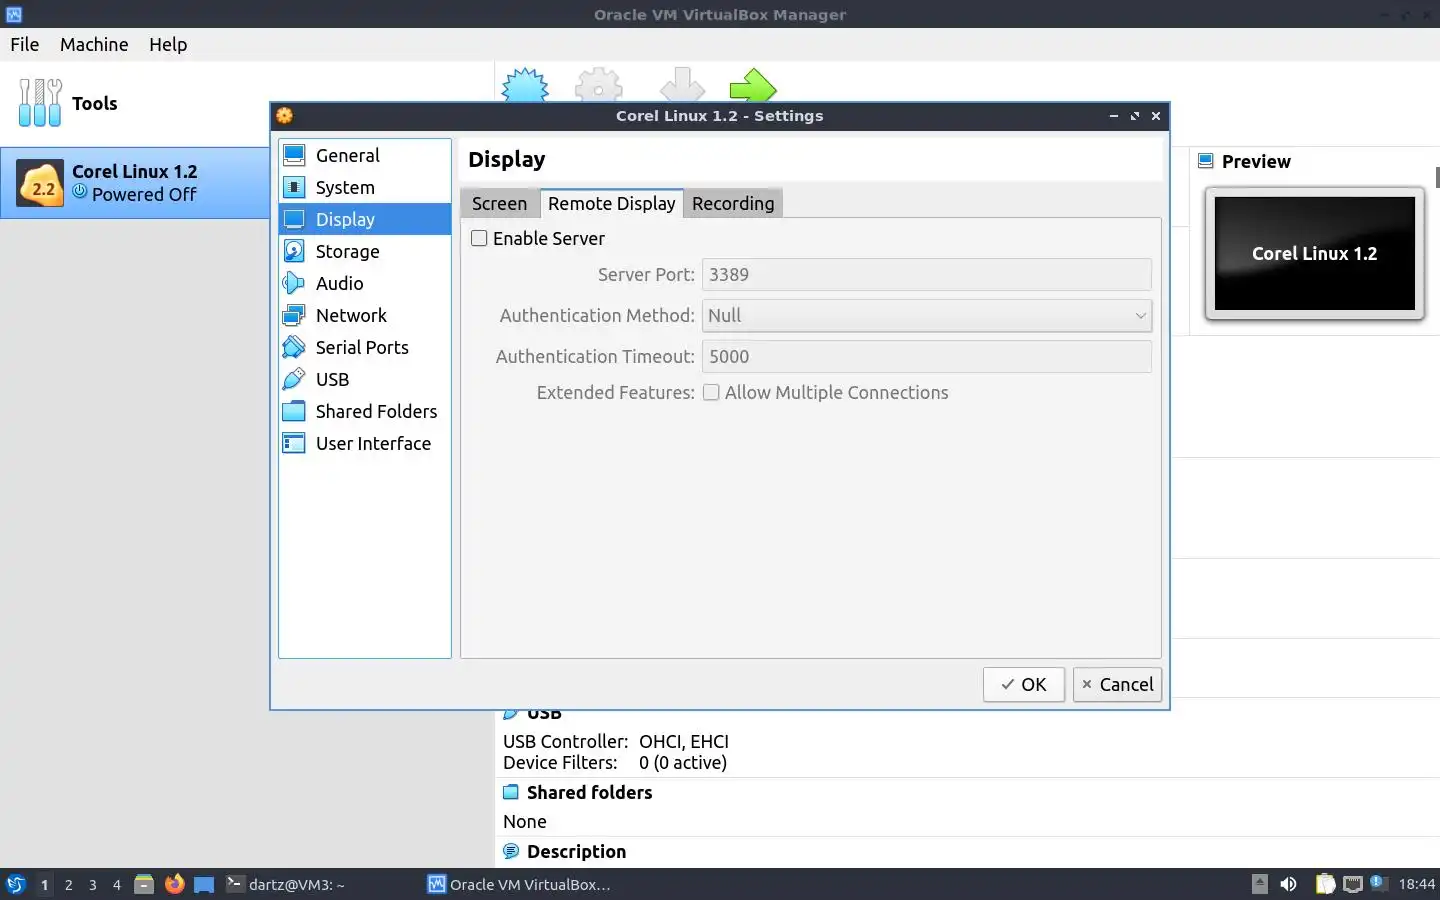The width and height of the screenshot is (1440, 900).
Task: Click the Description section icon
Action: (511, 851)
